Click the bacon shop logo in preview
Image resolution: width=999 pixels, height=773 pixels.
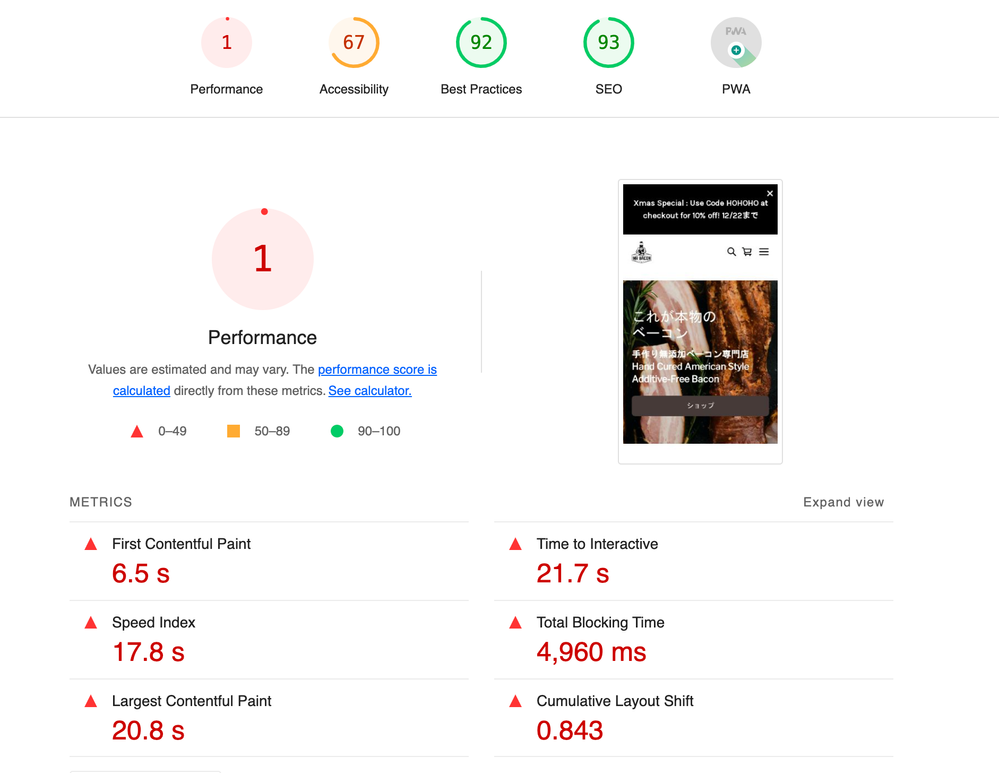coord(641,253)
